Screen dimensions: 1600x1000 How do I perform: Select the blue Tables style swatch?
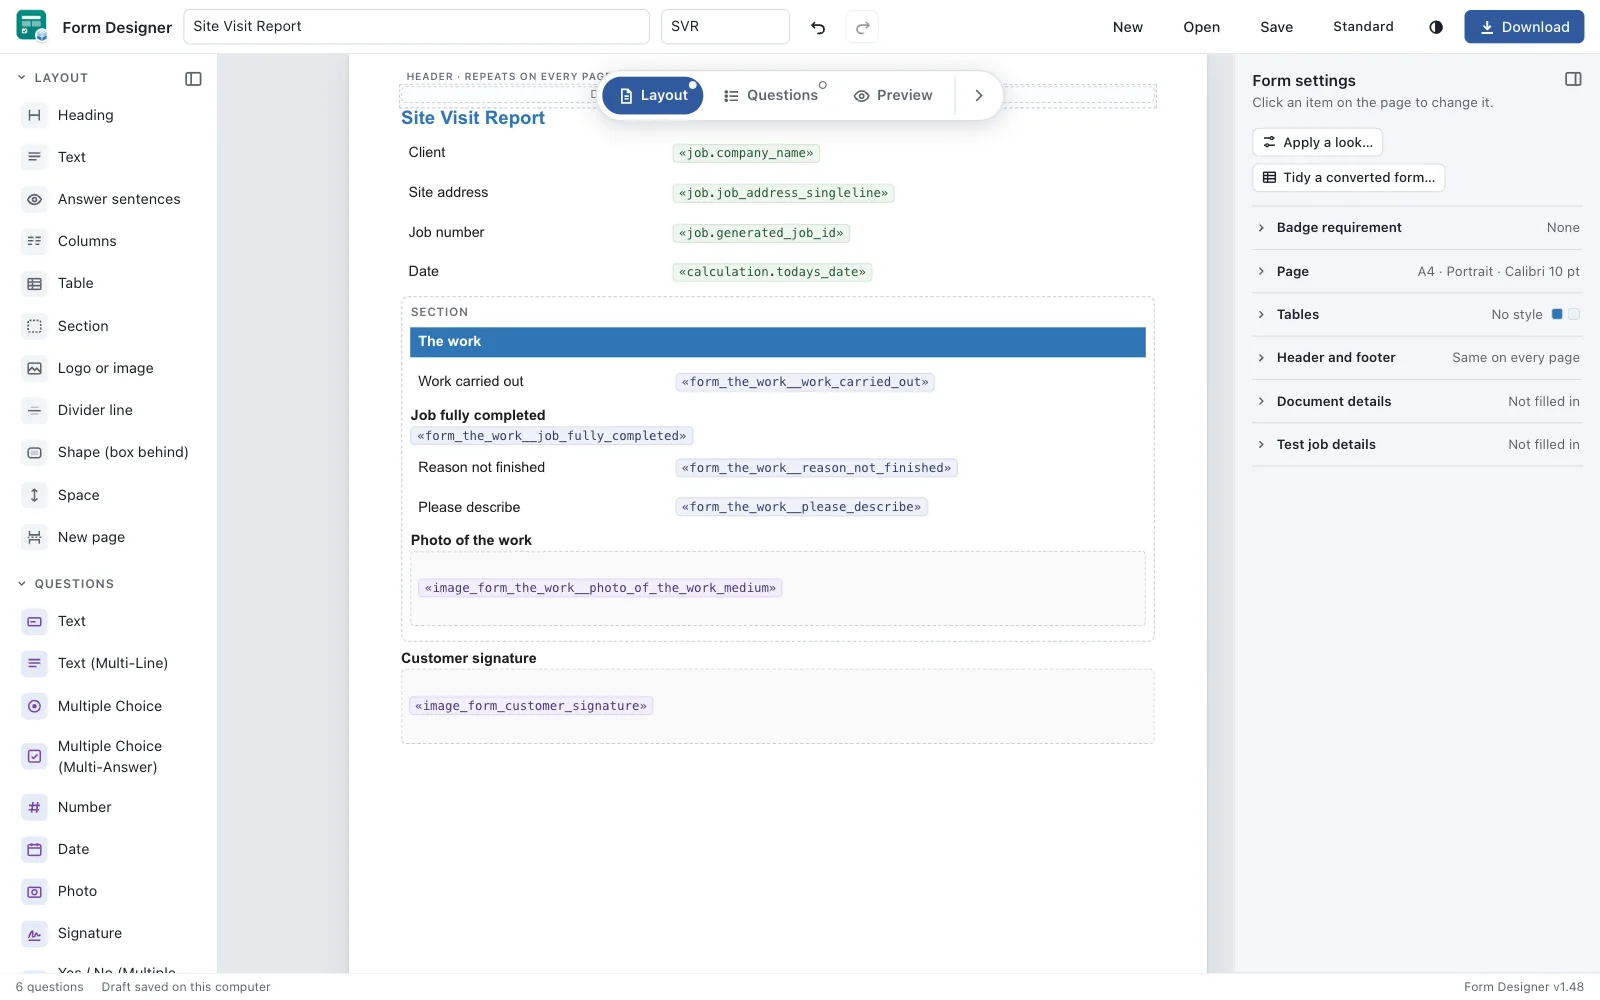tap(1557, 314)
